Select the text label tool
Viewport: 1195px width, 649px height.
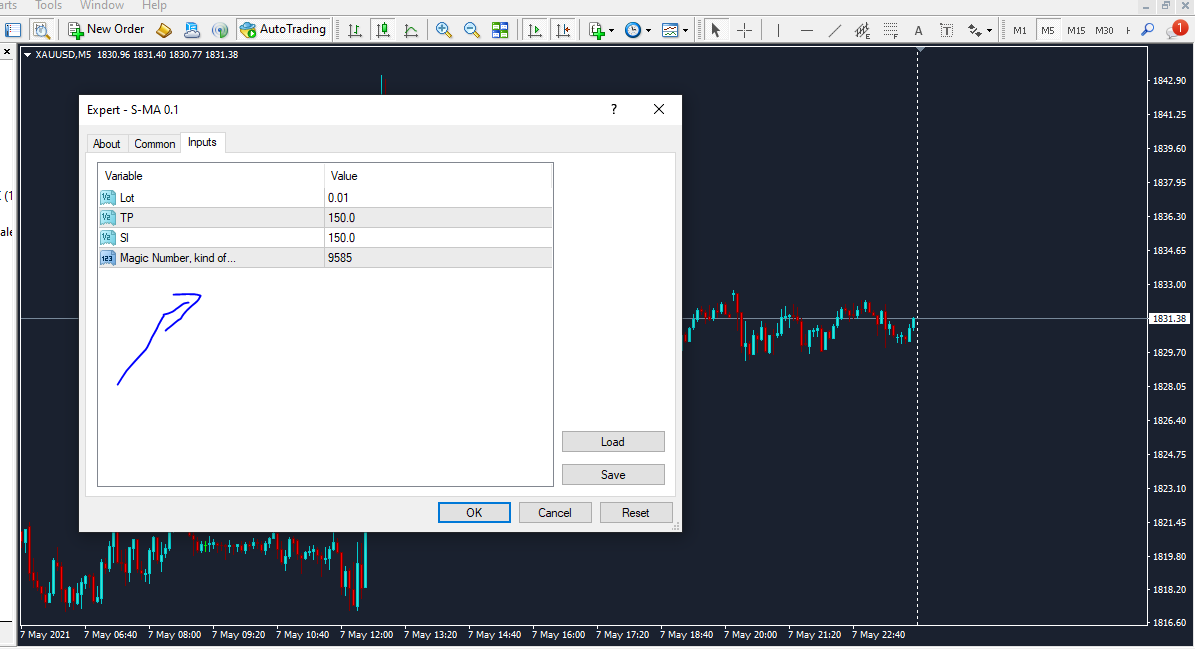tap(947, 30)
